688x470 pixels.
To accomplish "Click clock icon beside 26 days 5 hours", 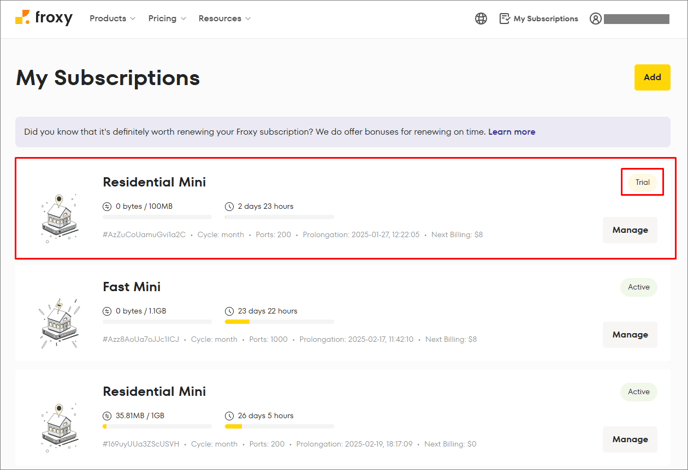I will pyautogui.click(x=229, y=416).
